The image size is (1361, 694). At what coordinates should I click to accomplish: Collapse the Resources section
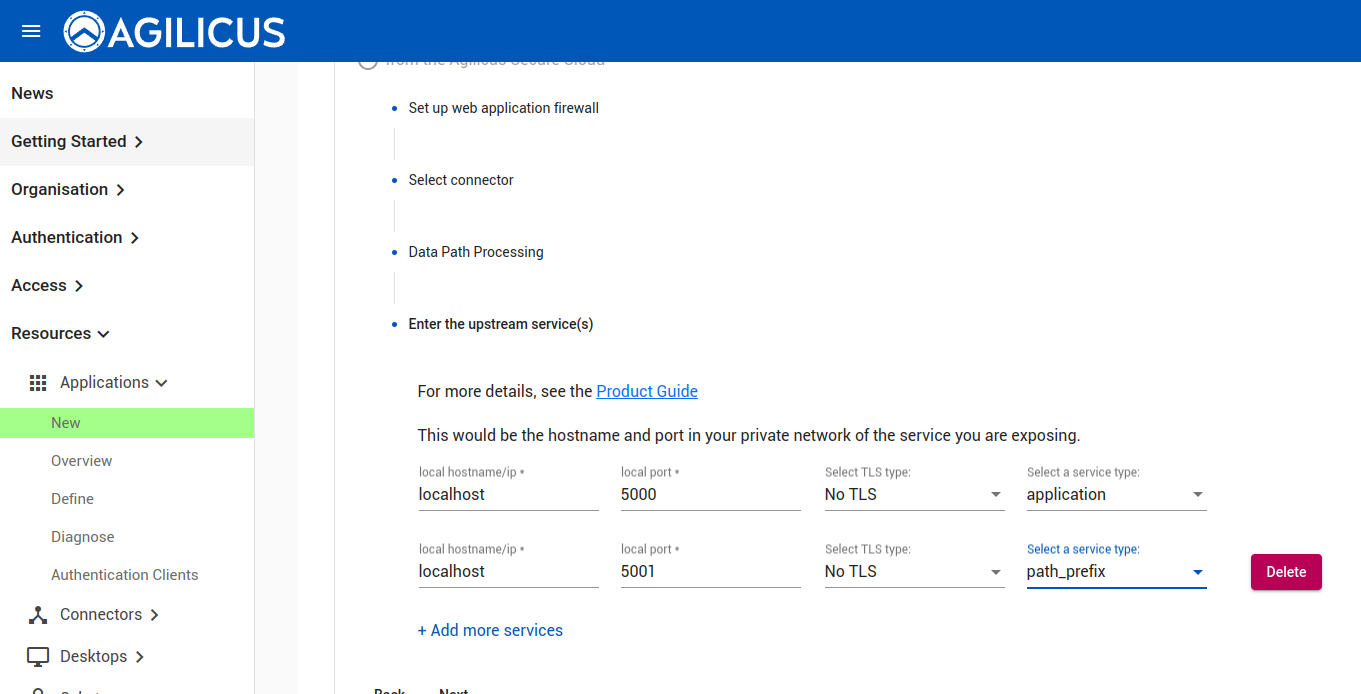click(x=60, y=334)
